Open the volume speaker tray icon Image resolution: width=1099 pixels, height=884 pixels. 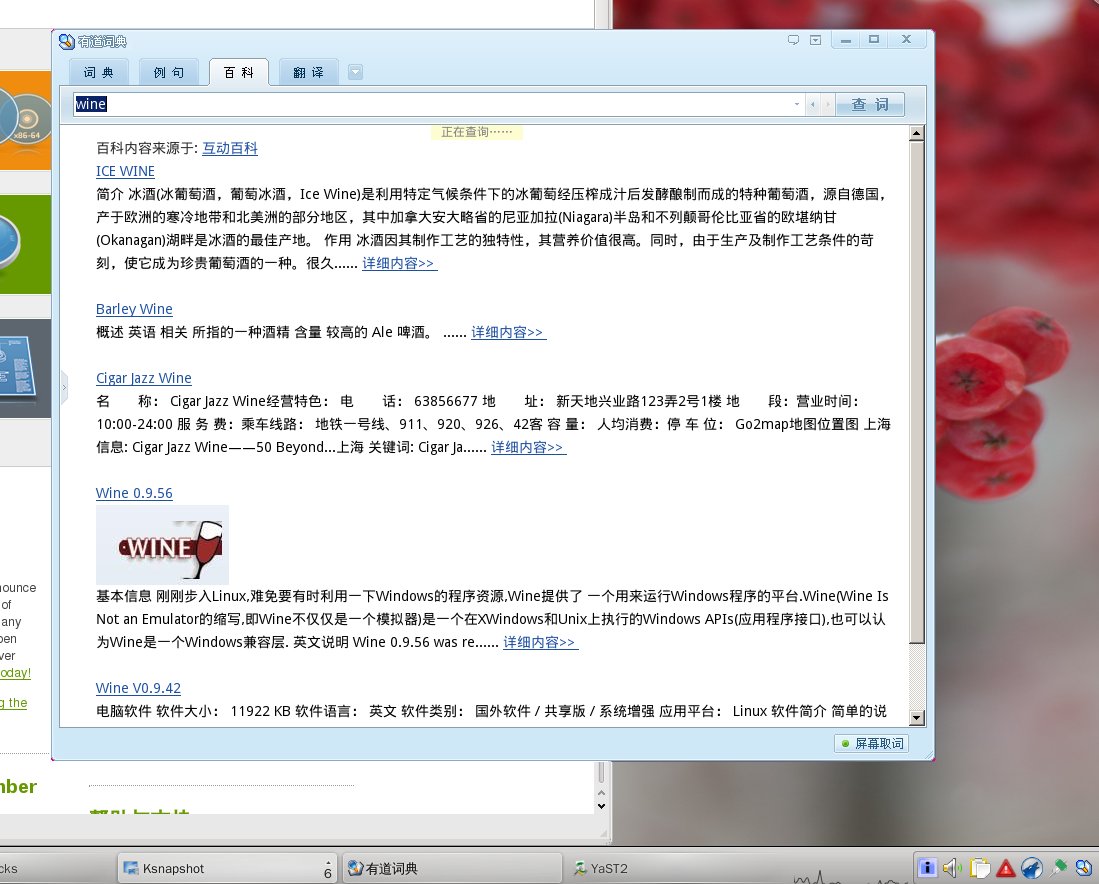(953, 868)
